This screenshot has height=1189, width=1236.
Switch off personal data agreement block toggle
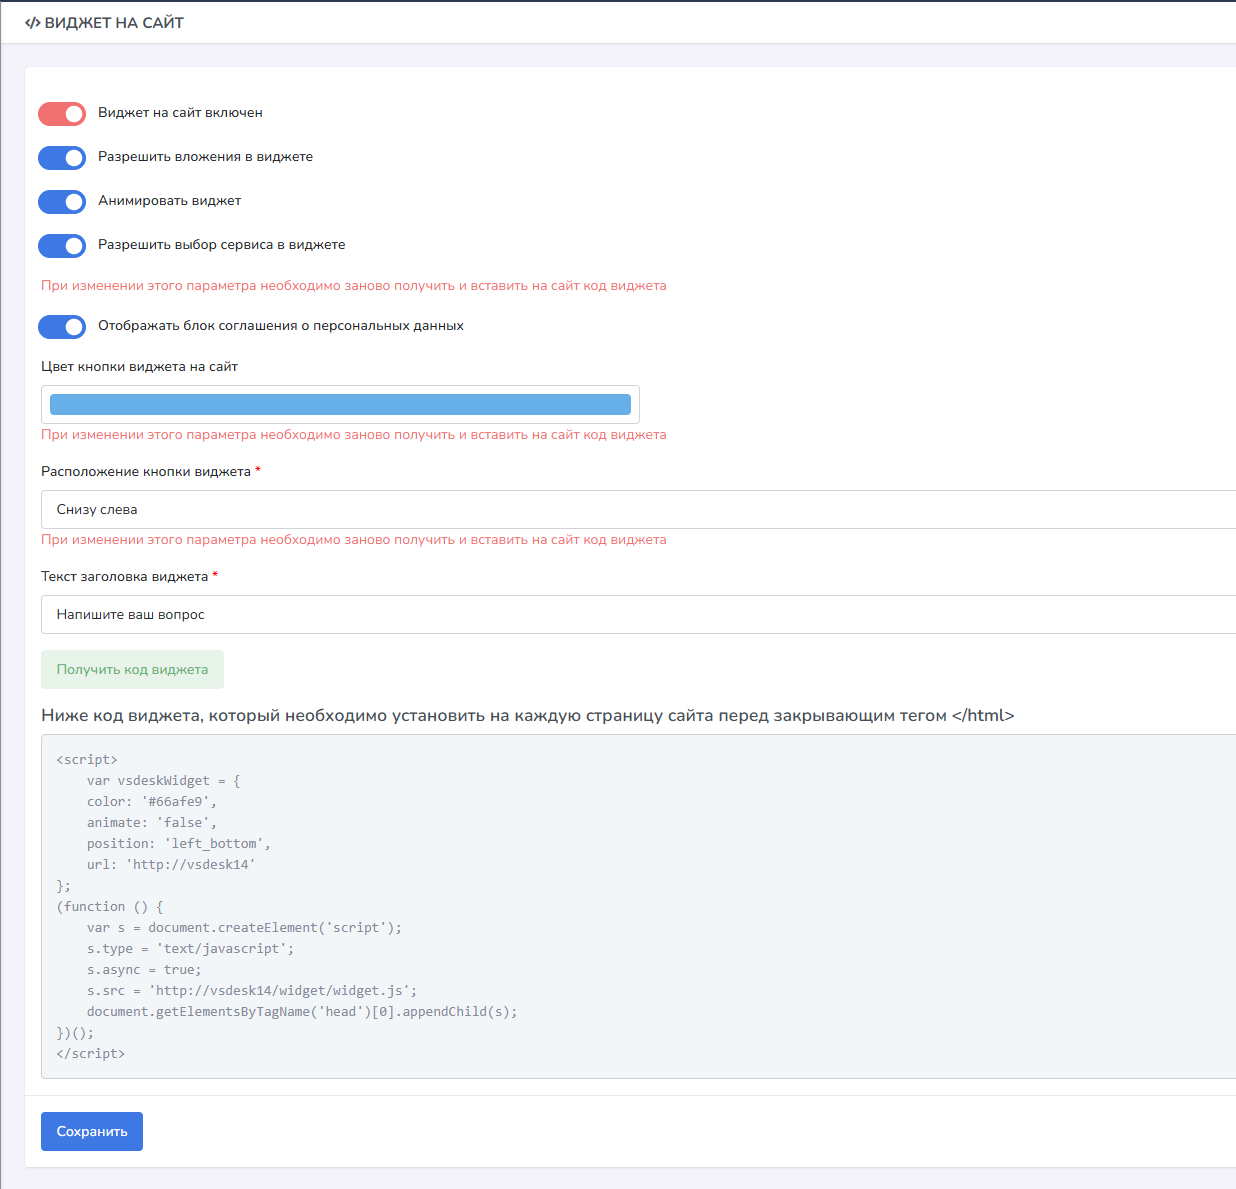click(x=62, y=327)
